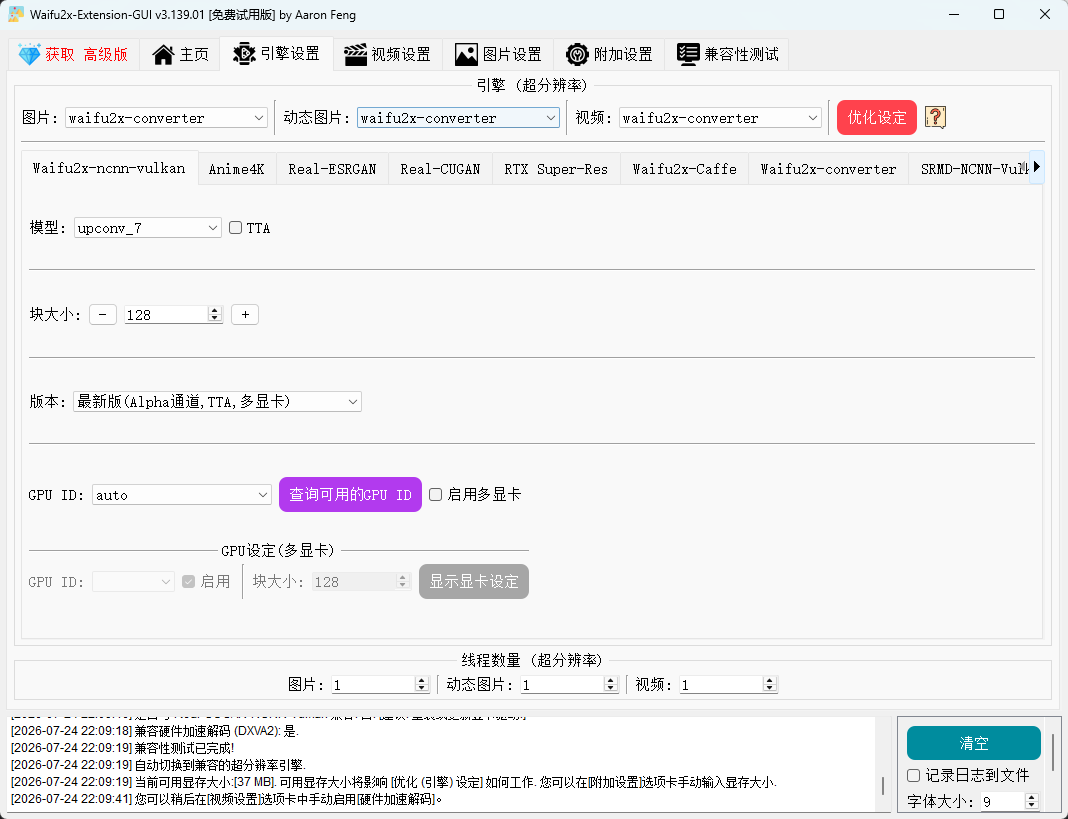Screen dimensions: 1068x819
Task: Enable the TTA checkbox
Action: (236, 228)
